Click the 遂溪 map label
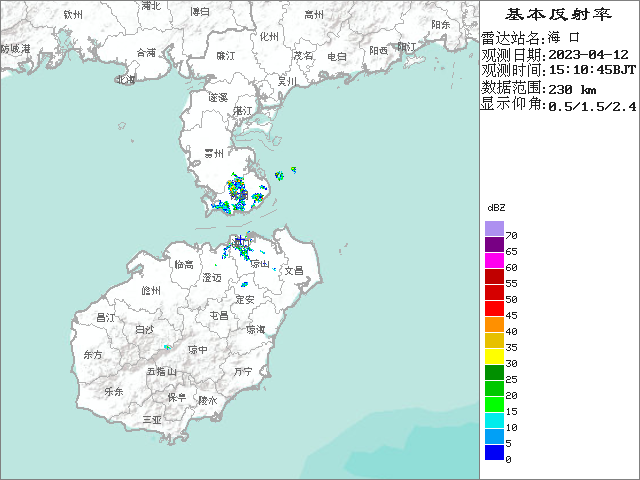The height and width of the screenshot is (480, 640). point(218,98)
